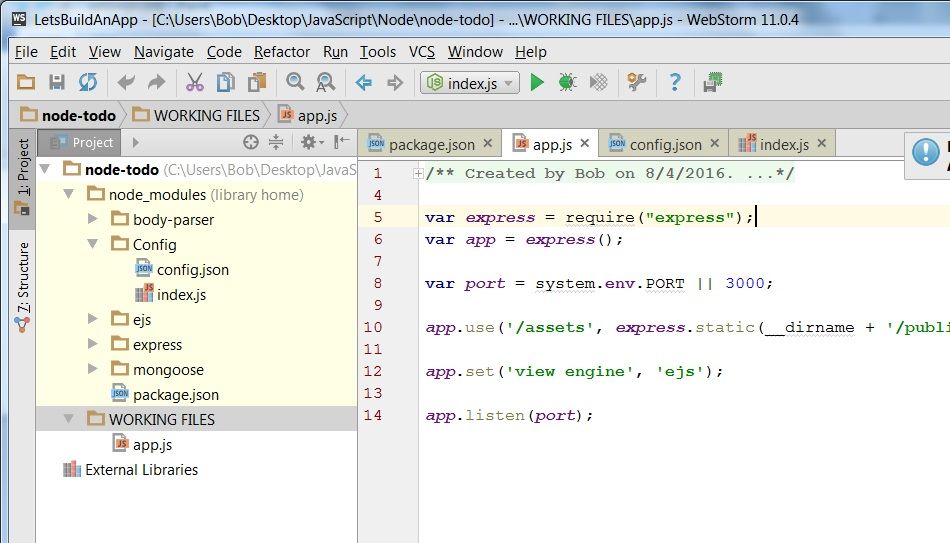The image size is (950, 543).
Task: Click the Save All toolbar icon
Action: coord(57,83)
